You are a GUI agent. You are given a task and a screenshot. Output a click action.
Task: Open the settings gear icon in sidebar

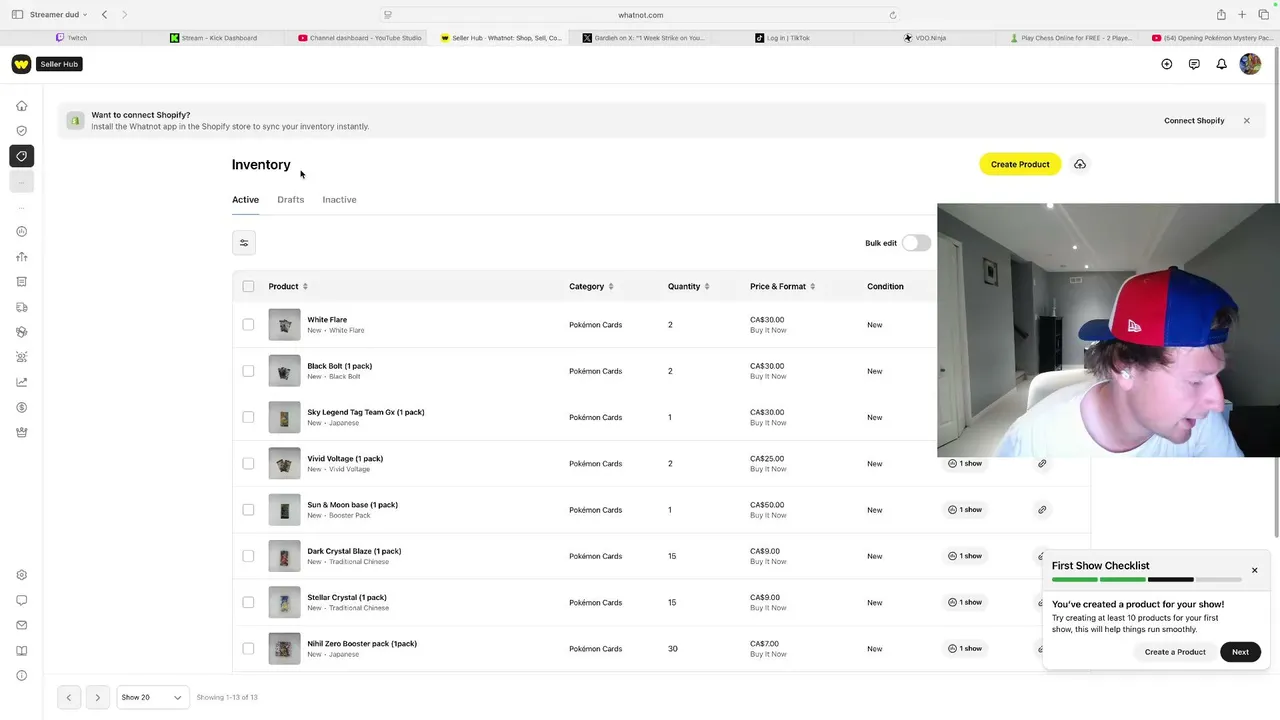click(x=21, y=575)
